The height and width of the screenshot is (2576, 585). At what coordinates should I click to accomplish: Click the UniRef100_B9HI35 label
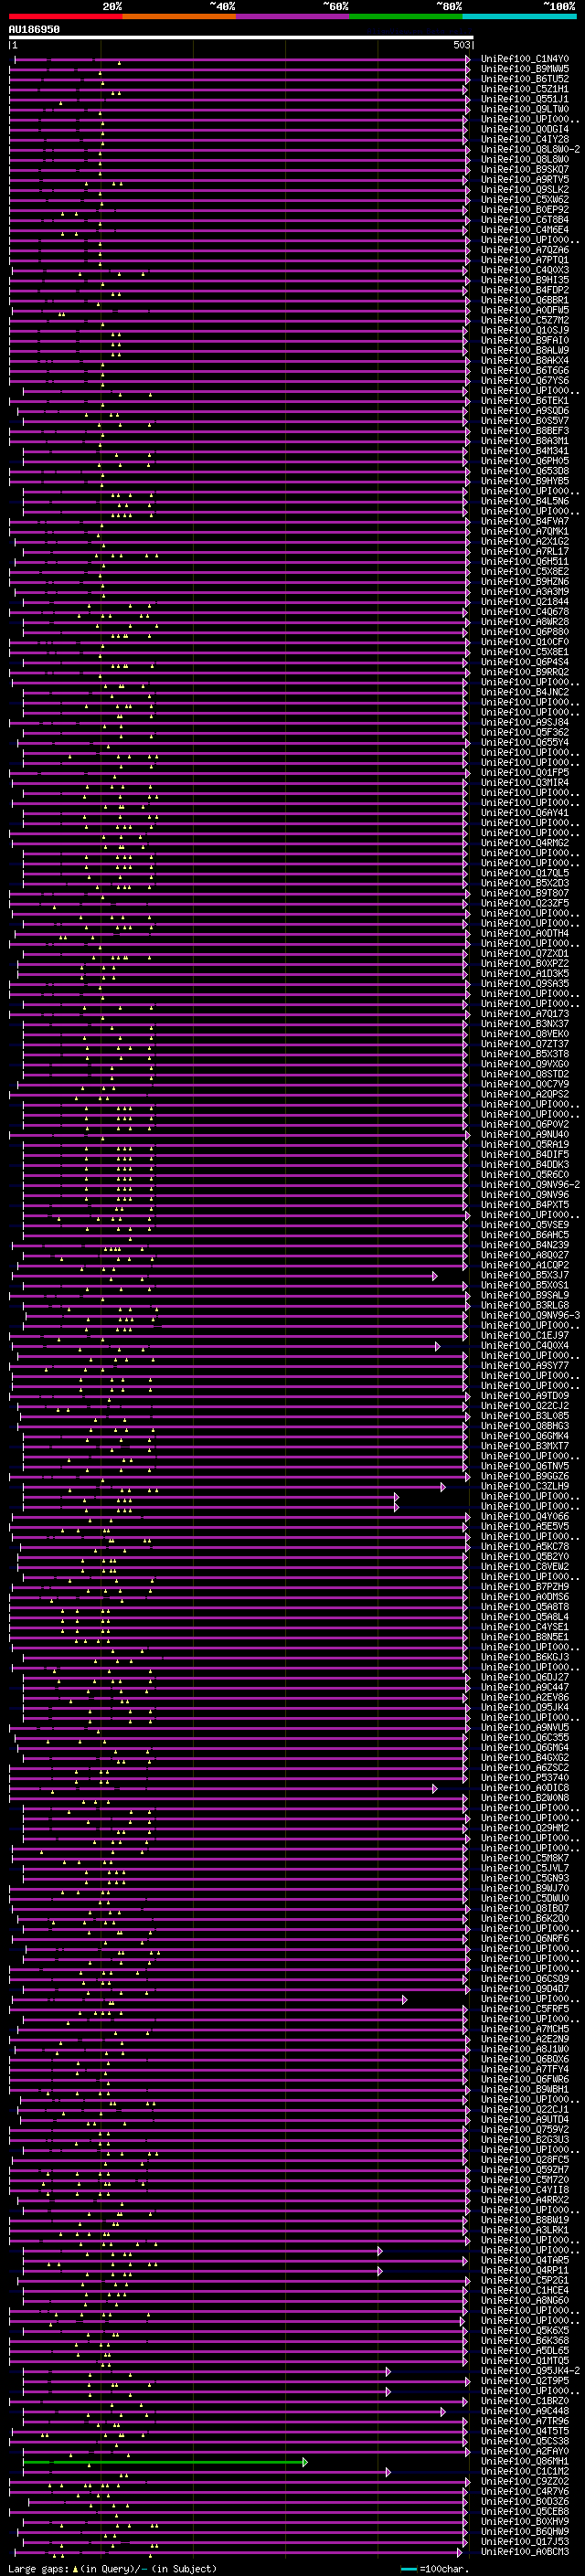525,280
